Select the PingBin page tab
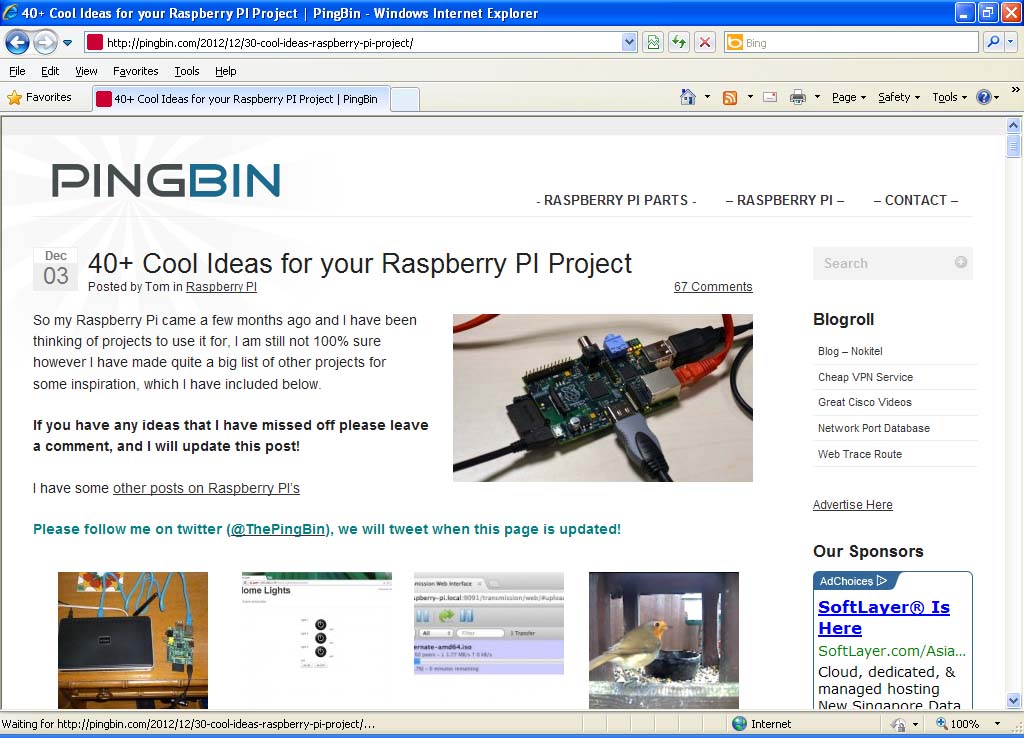Viewport: 1024px width, 738px height. (241, 99)
